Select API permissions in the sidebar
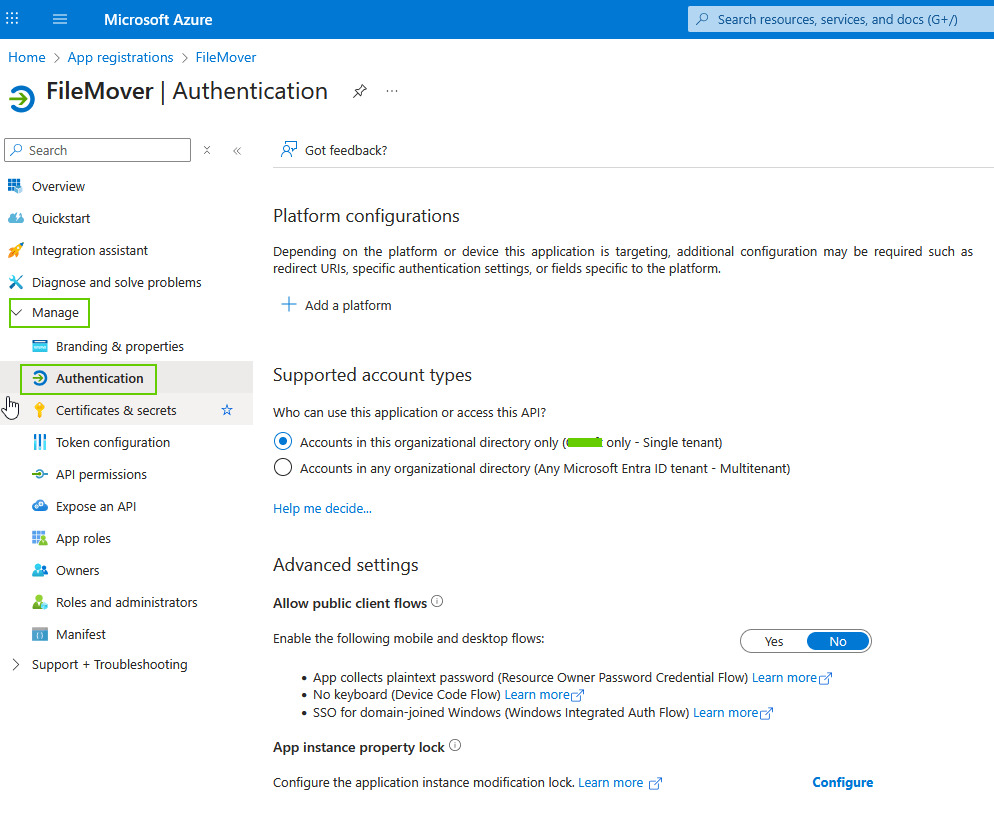The image size is (994, 831). click(103, 474)
